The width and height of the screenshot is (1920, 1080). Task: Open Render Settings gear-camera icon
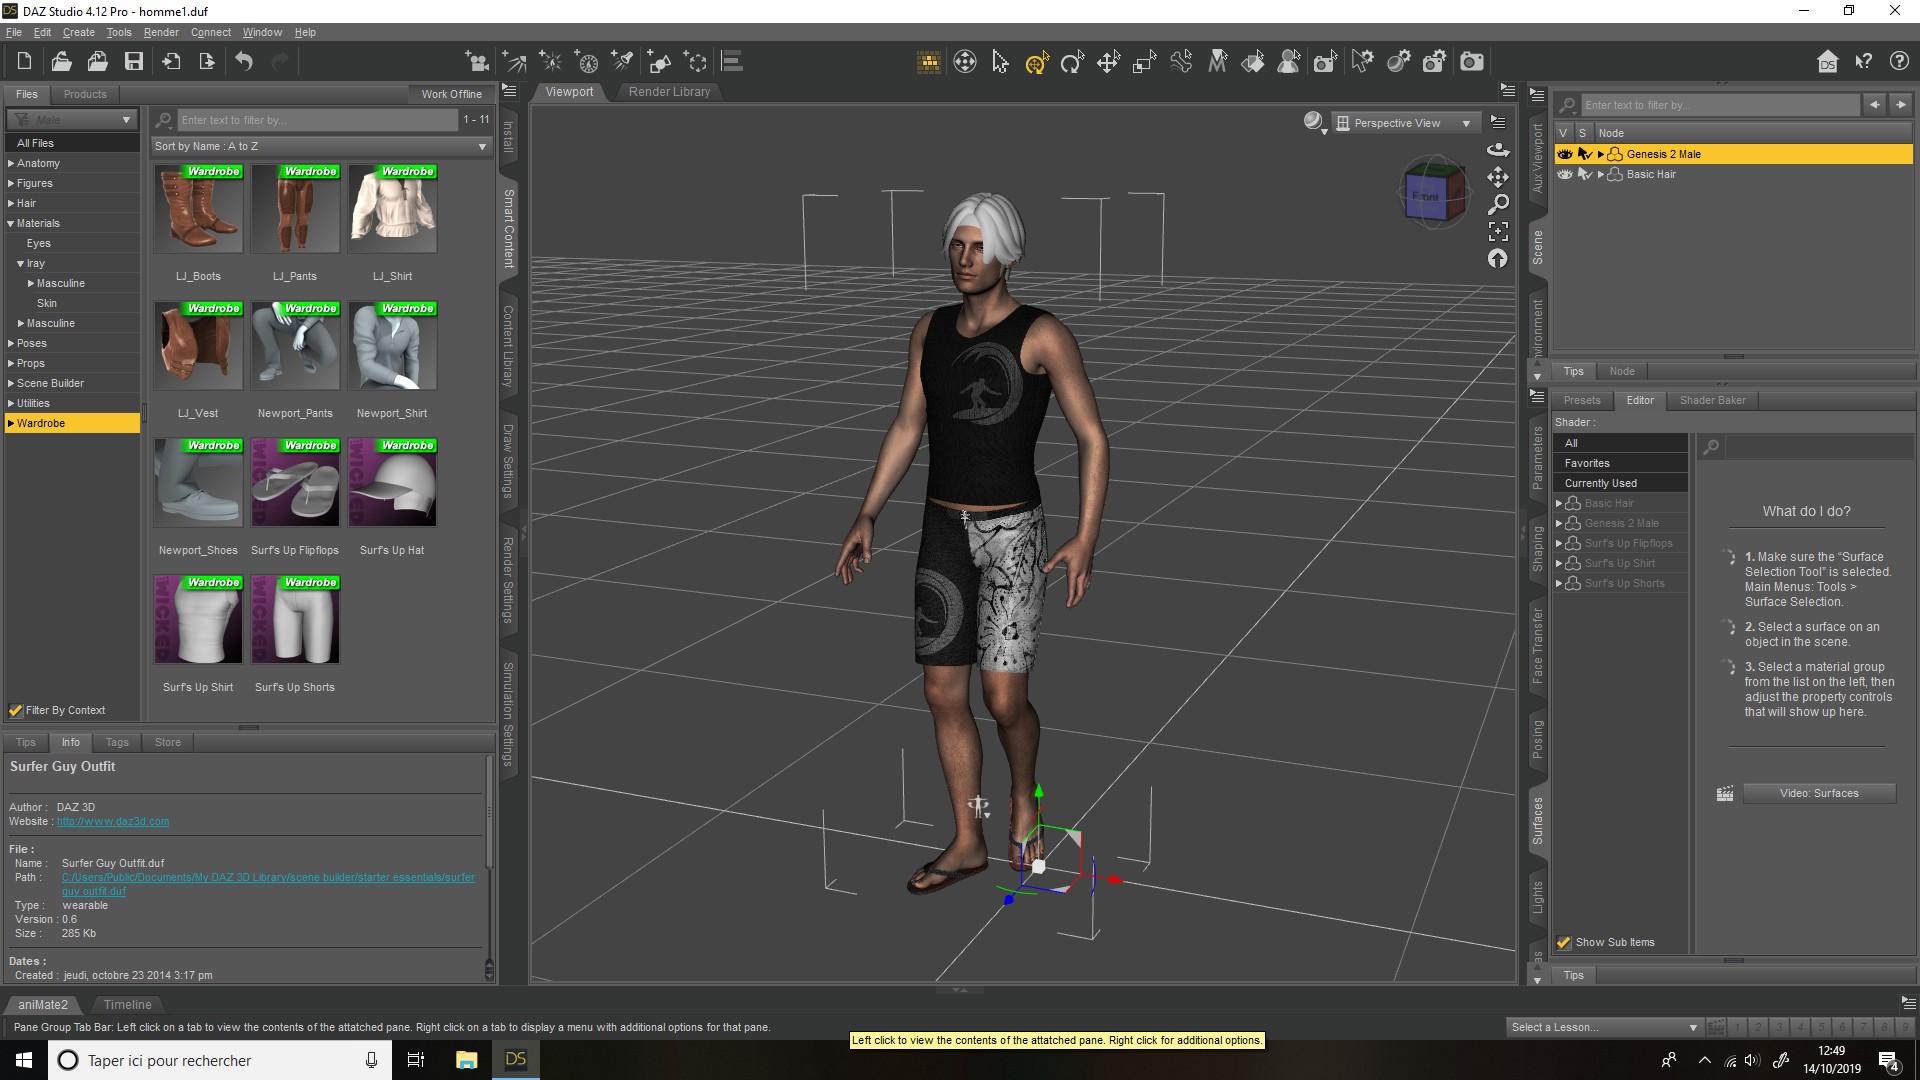tap(1434, 62)
